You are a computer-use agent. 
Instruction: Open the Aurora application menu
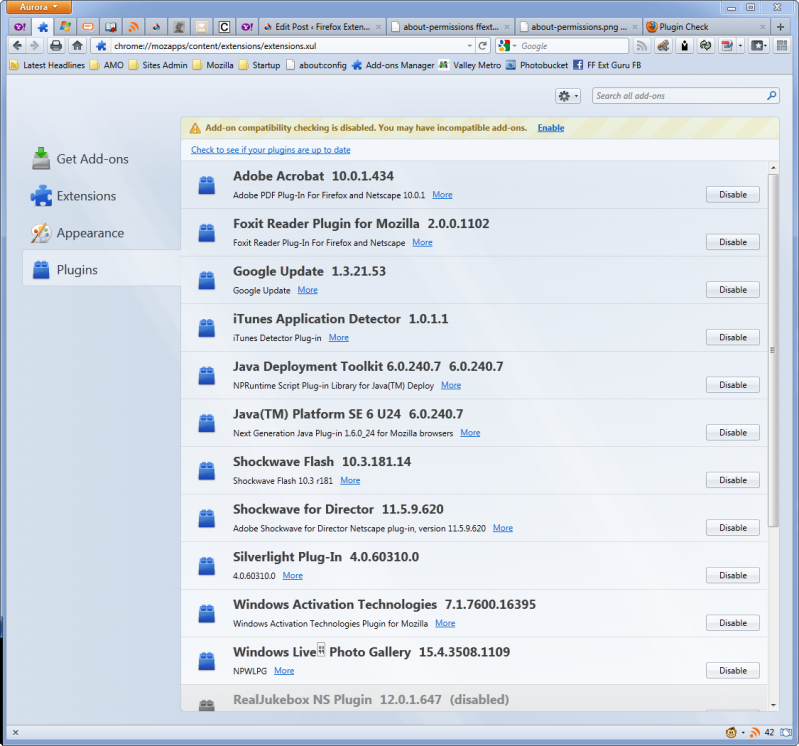tap(39, 7)
